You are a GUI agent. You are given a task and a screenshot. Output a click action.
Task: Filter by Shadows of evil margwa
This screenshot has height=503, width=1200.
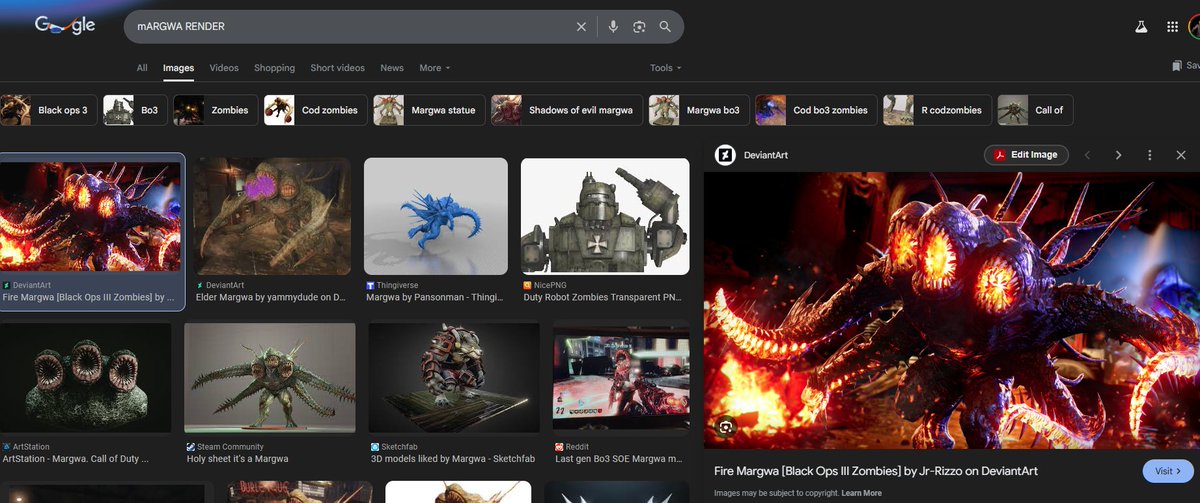click(566, 110)
